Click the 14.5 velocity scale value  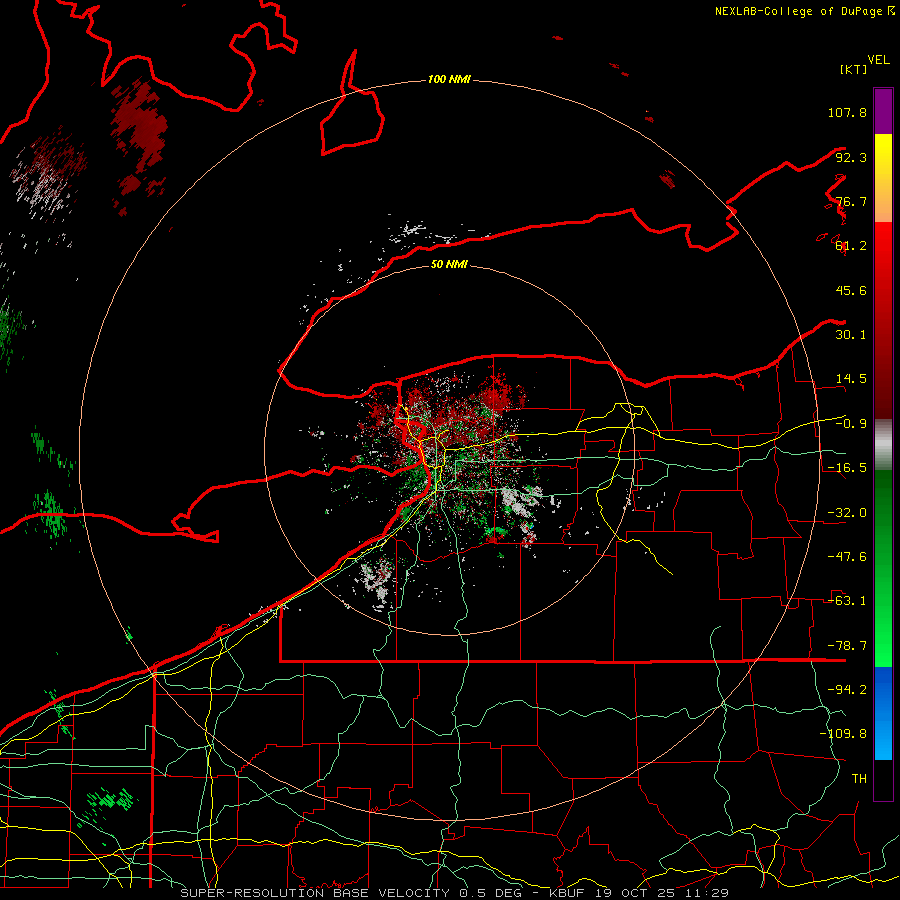coord(851,379)
